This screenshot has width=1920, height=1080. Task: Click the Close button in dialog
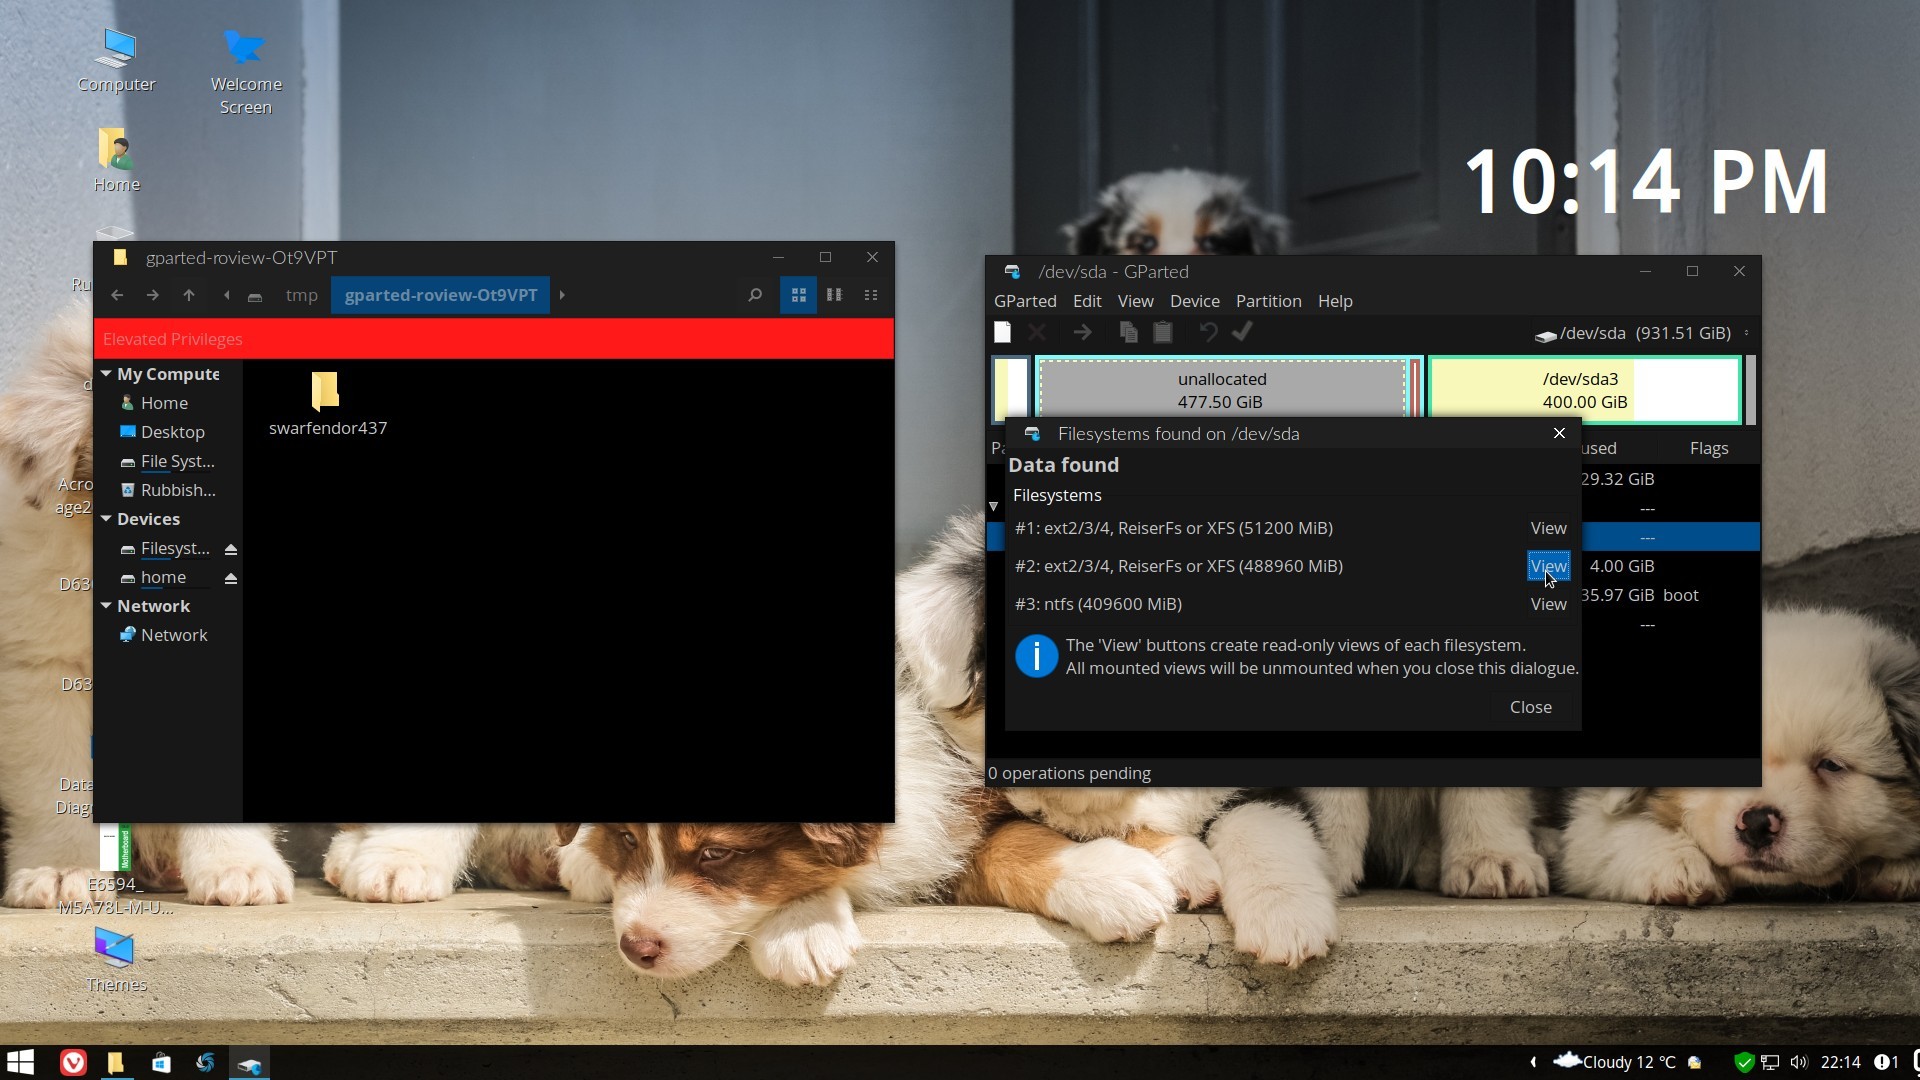click(1530, 707)
